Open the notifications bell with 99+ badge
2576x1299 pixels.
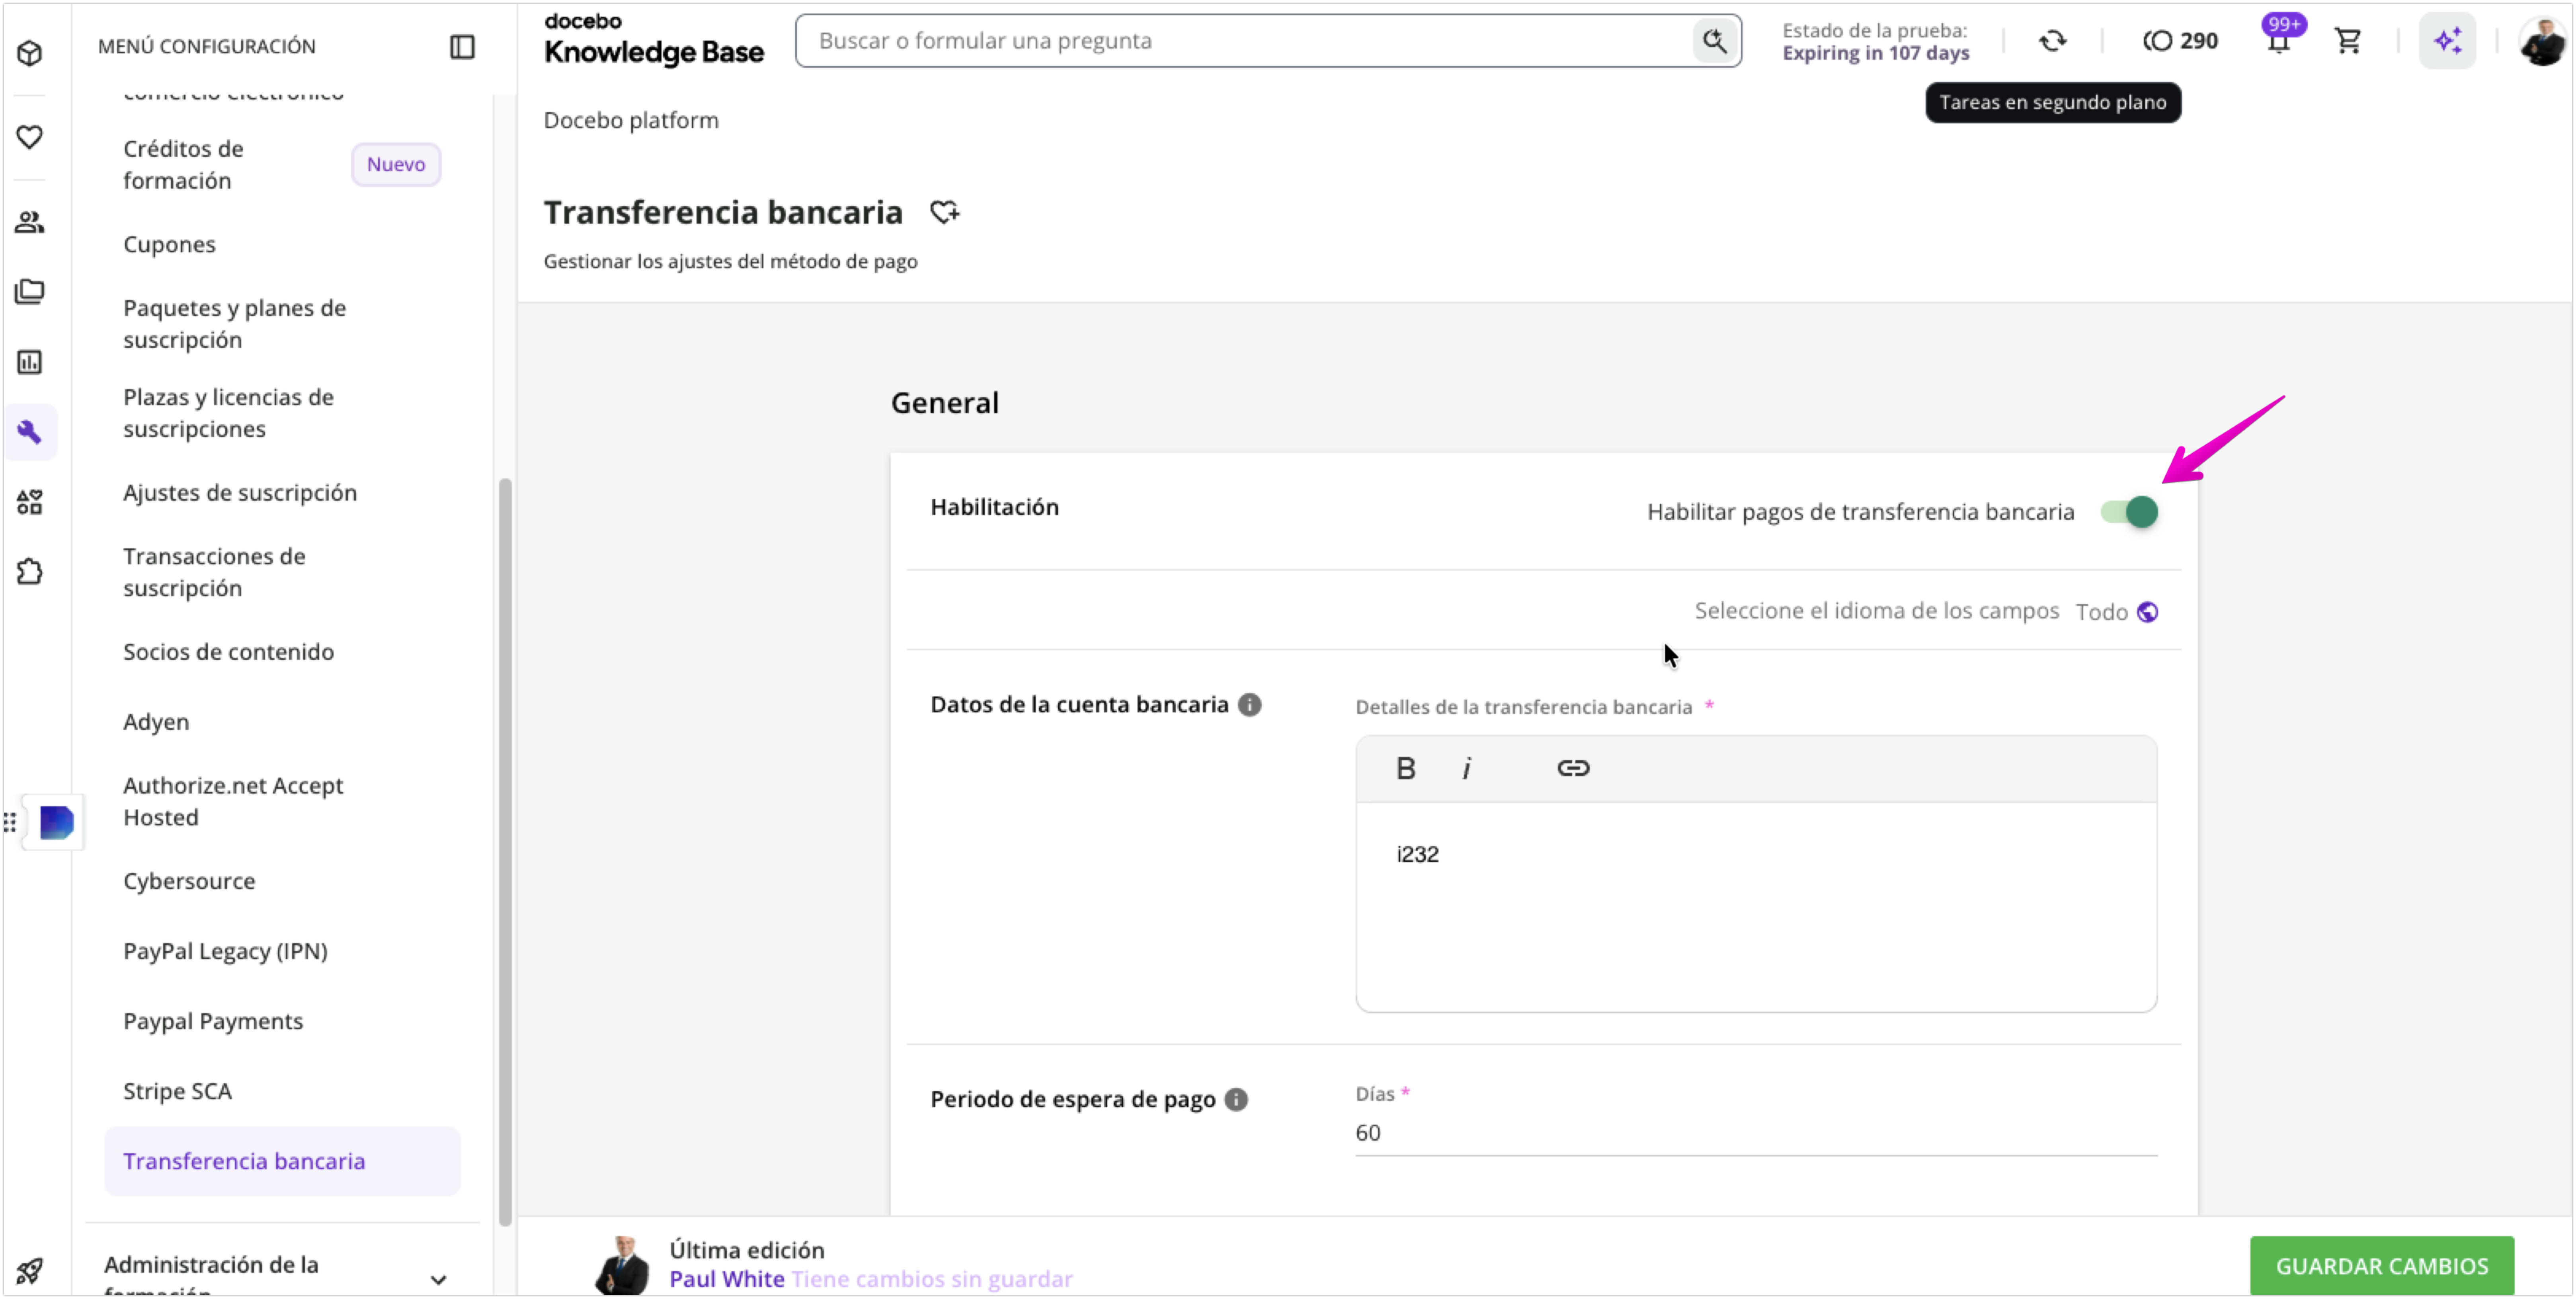(2279, 40)
